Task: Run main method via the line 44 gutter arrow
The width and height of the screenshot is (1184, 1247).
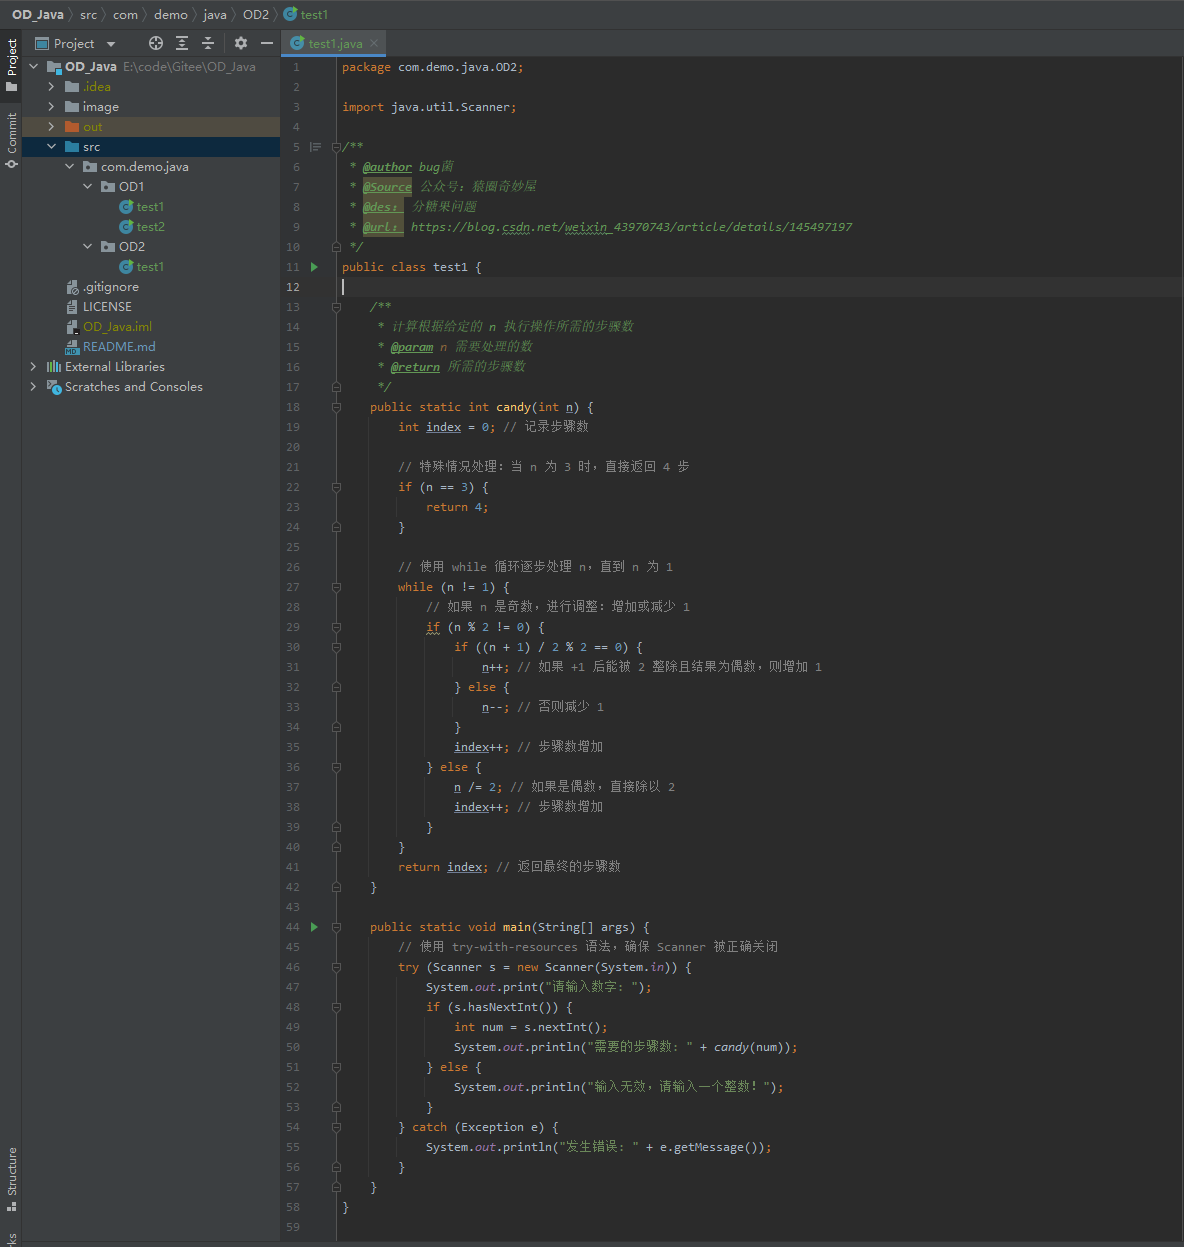Action: click(x=314, y=927)
